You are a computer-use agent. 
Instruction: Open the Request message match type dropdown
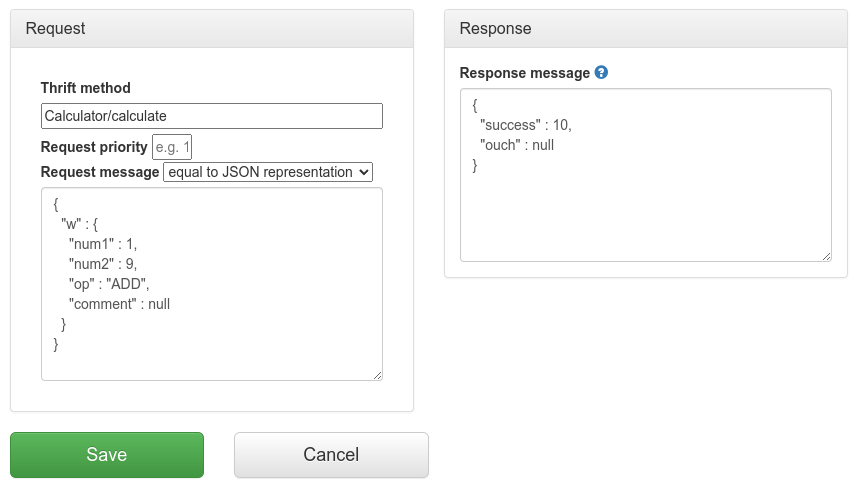[267, 172]
